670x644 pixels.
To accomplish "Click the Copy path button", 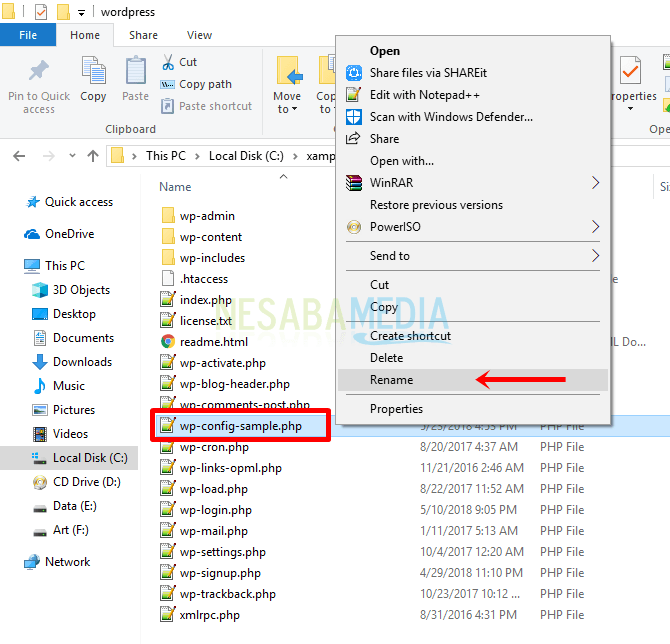I will (x=204, y=84).
